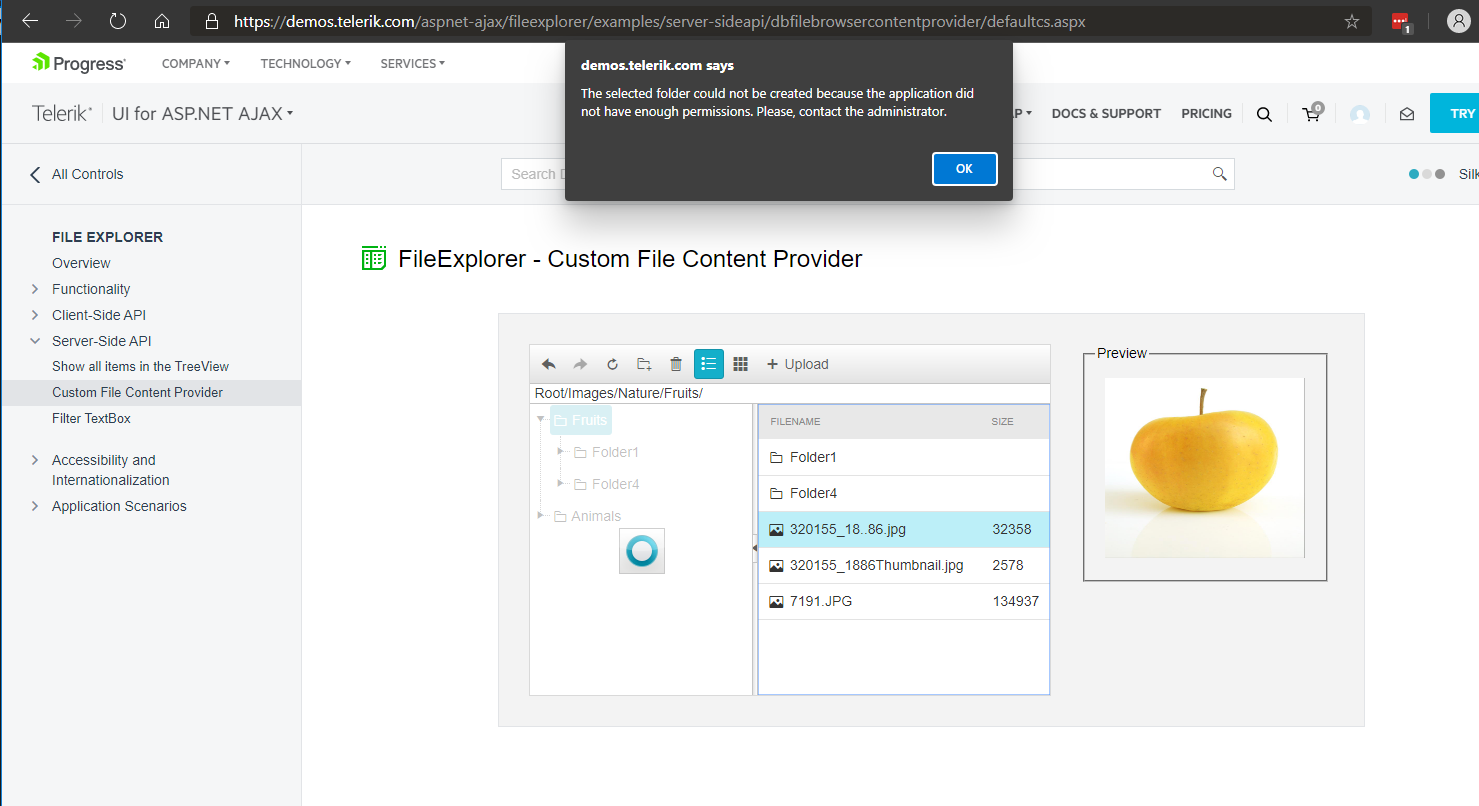Viewport: 1479px width, 806px height.
Task: Click the Telerik logo text
Action: tap(62, 114)
